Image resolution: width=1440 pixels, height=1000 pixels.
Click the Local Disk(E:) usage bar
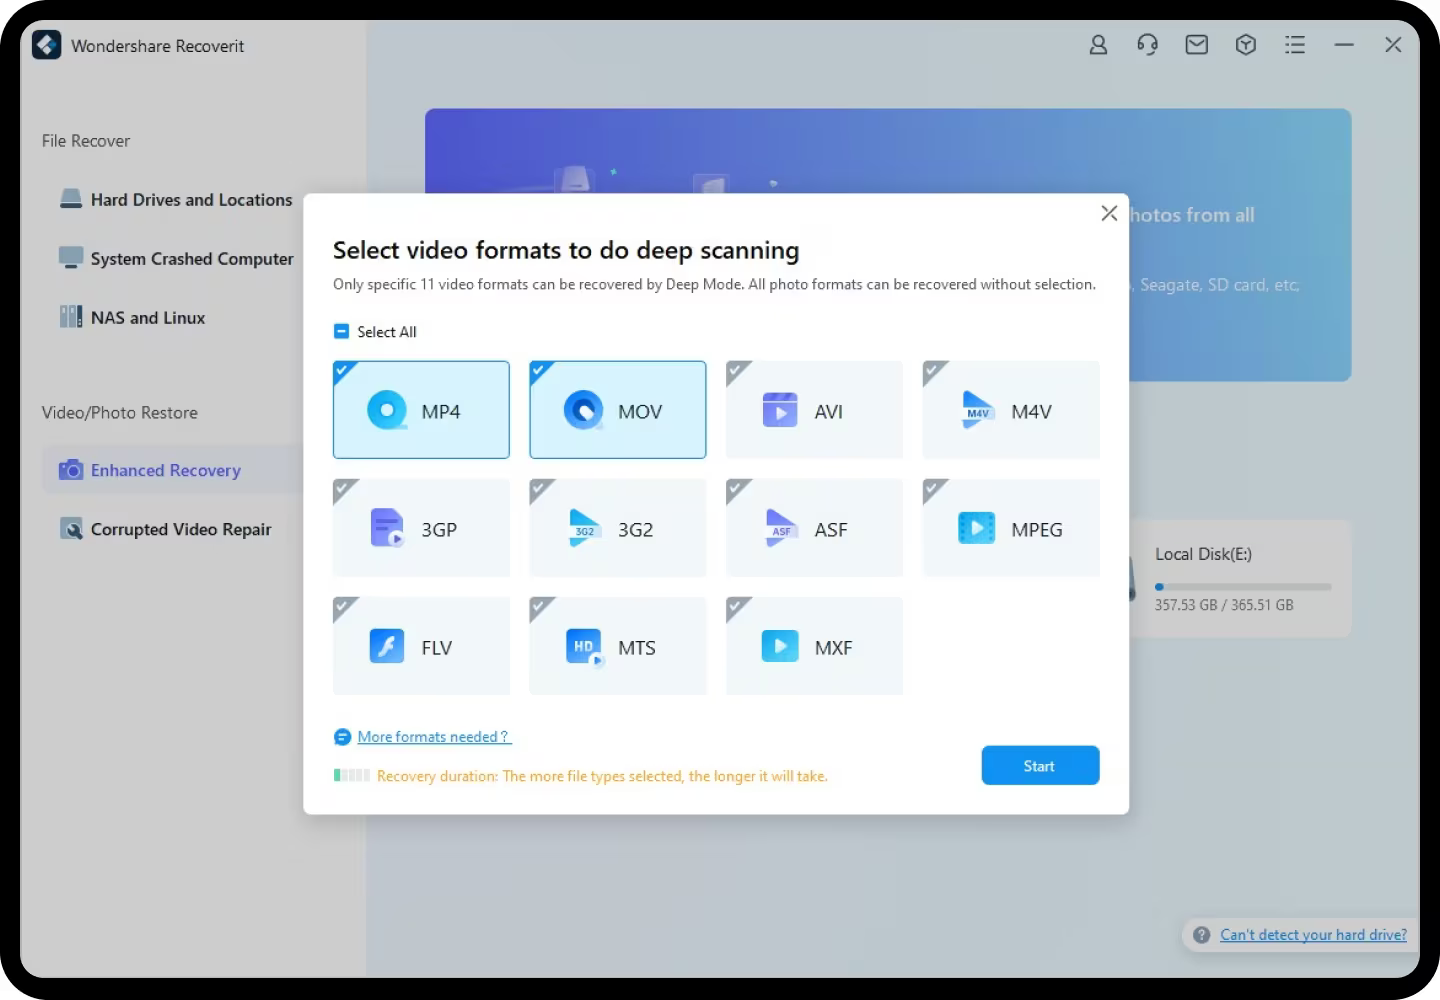coord(1243,587)
